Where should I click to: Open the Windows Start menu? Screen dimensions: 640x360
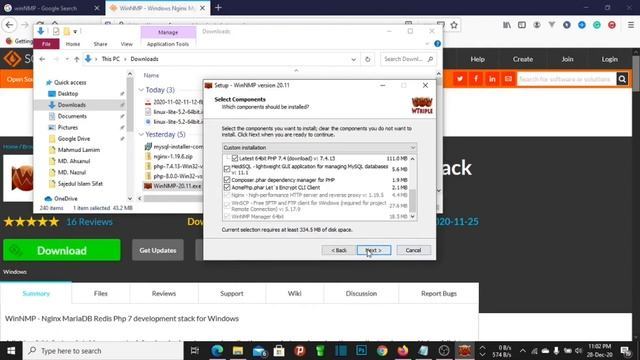11,351
